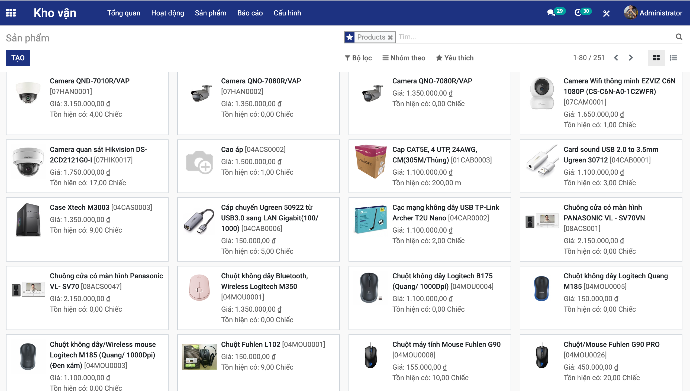This screenshot has width=690, height=391.
Task: Open the activities clock icon
Action: coord(578,13)
